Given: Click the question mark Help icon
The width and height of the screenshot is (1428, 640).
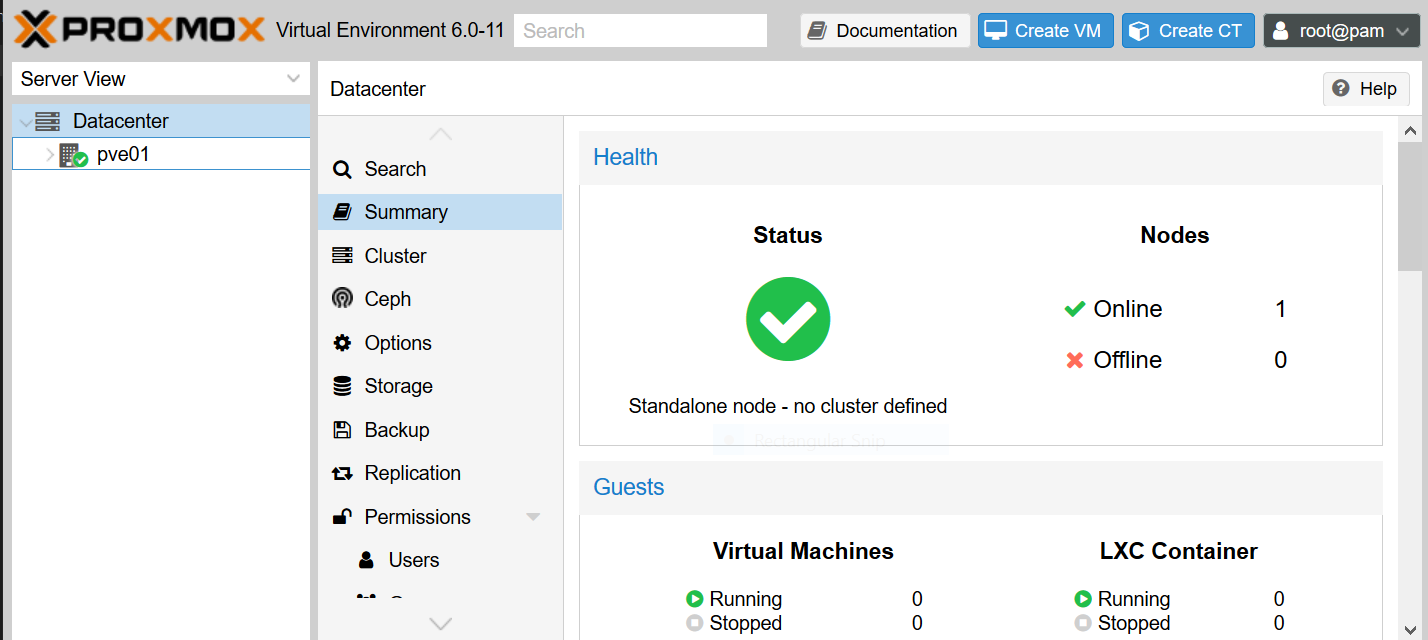Looking at the screenshot, I should point(1341,88).
